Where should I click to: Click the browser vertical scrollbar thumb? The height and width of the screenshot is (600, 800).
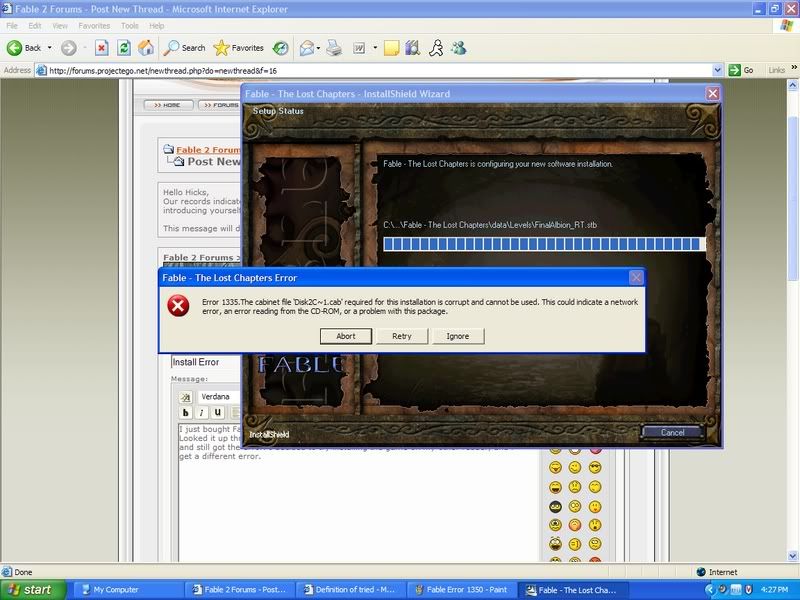[793, 198]
